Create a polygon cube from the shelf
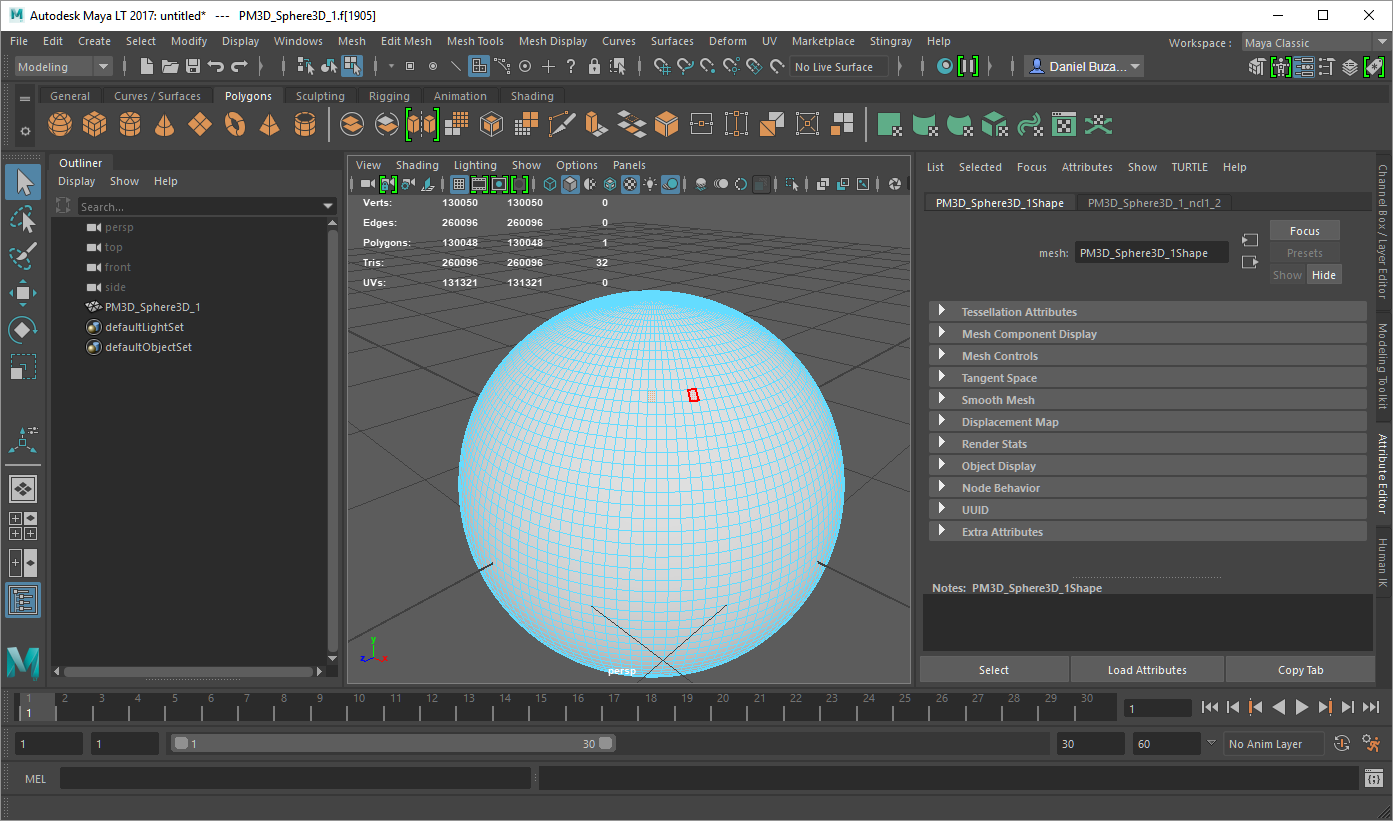The width and height of the screenshot is (1393, 821). pos(95,125)
